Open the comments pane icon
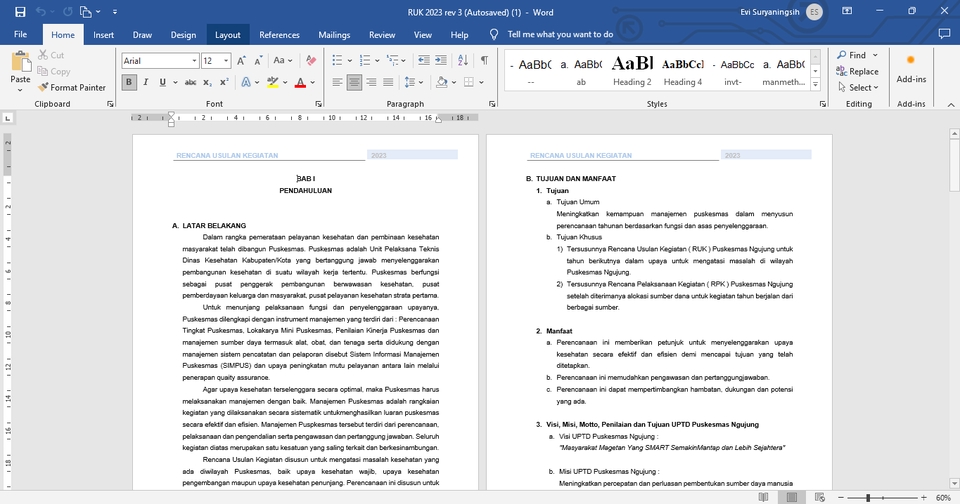 tap(945, 34)
